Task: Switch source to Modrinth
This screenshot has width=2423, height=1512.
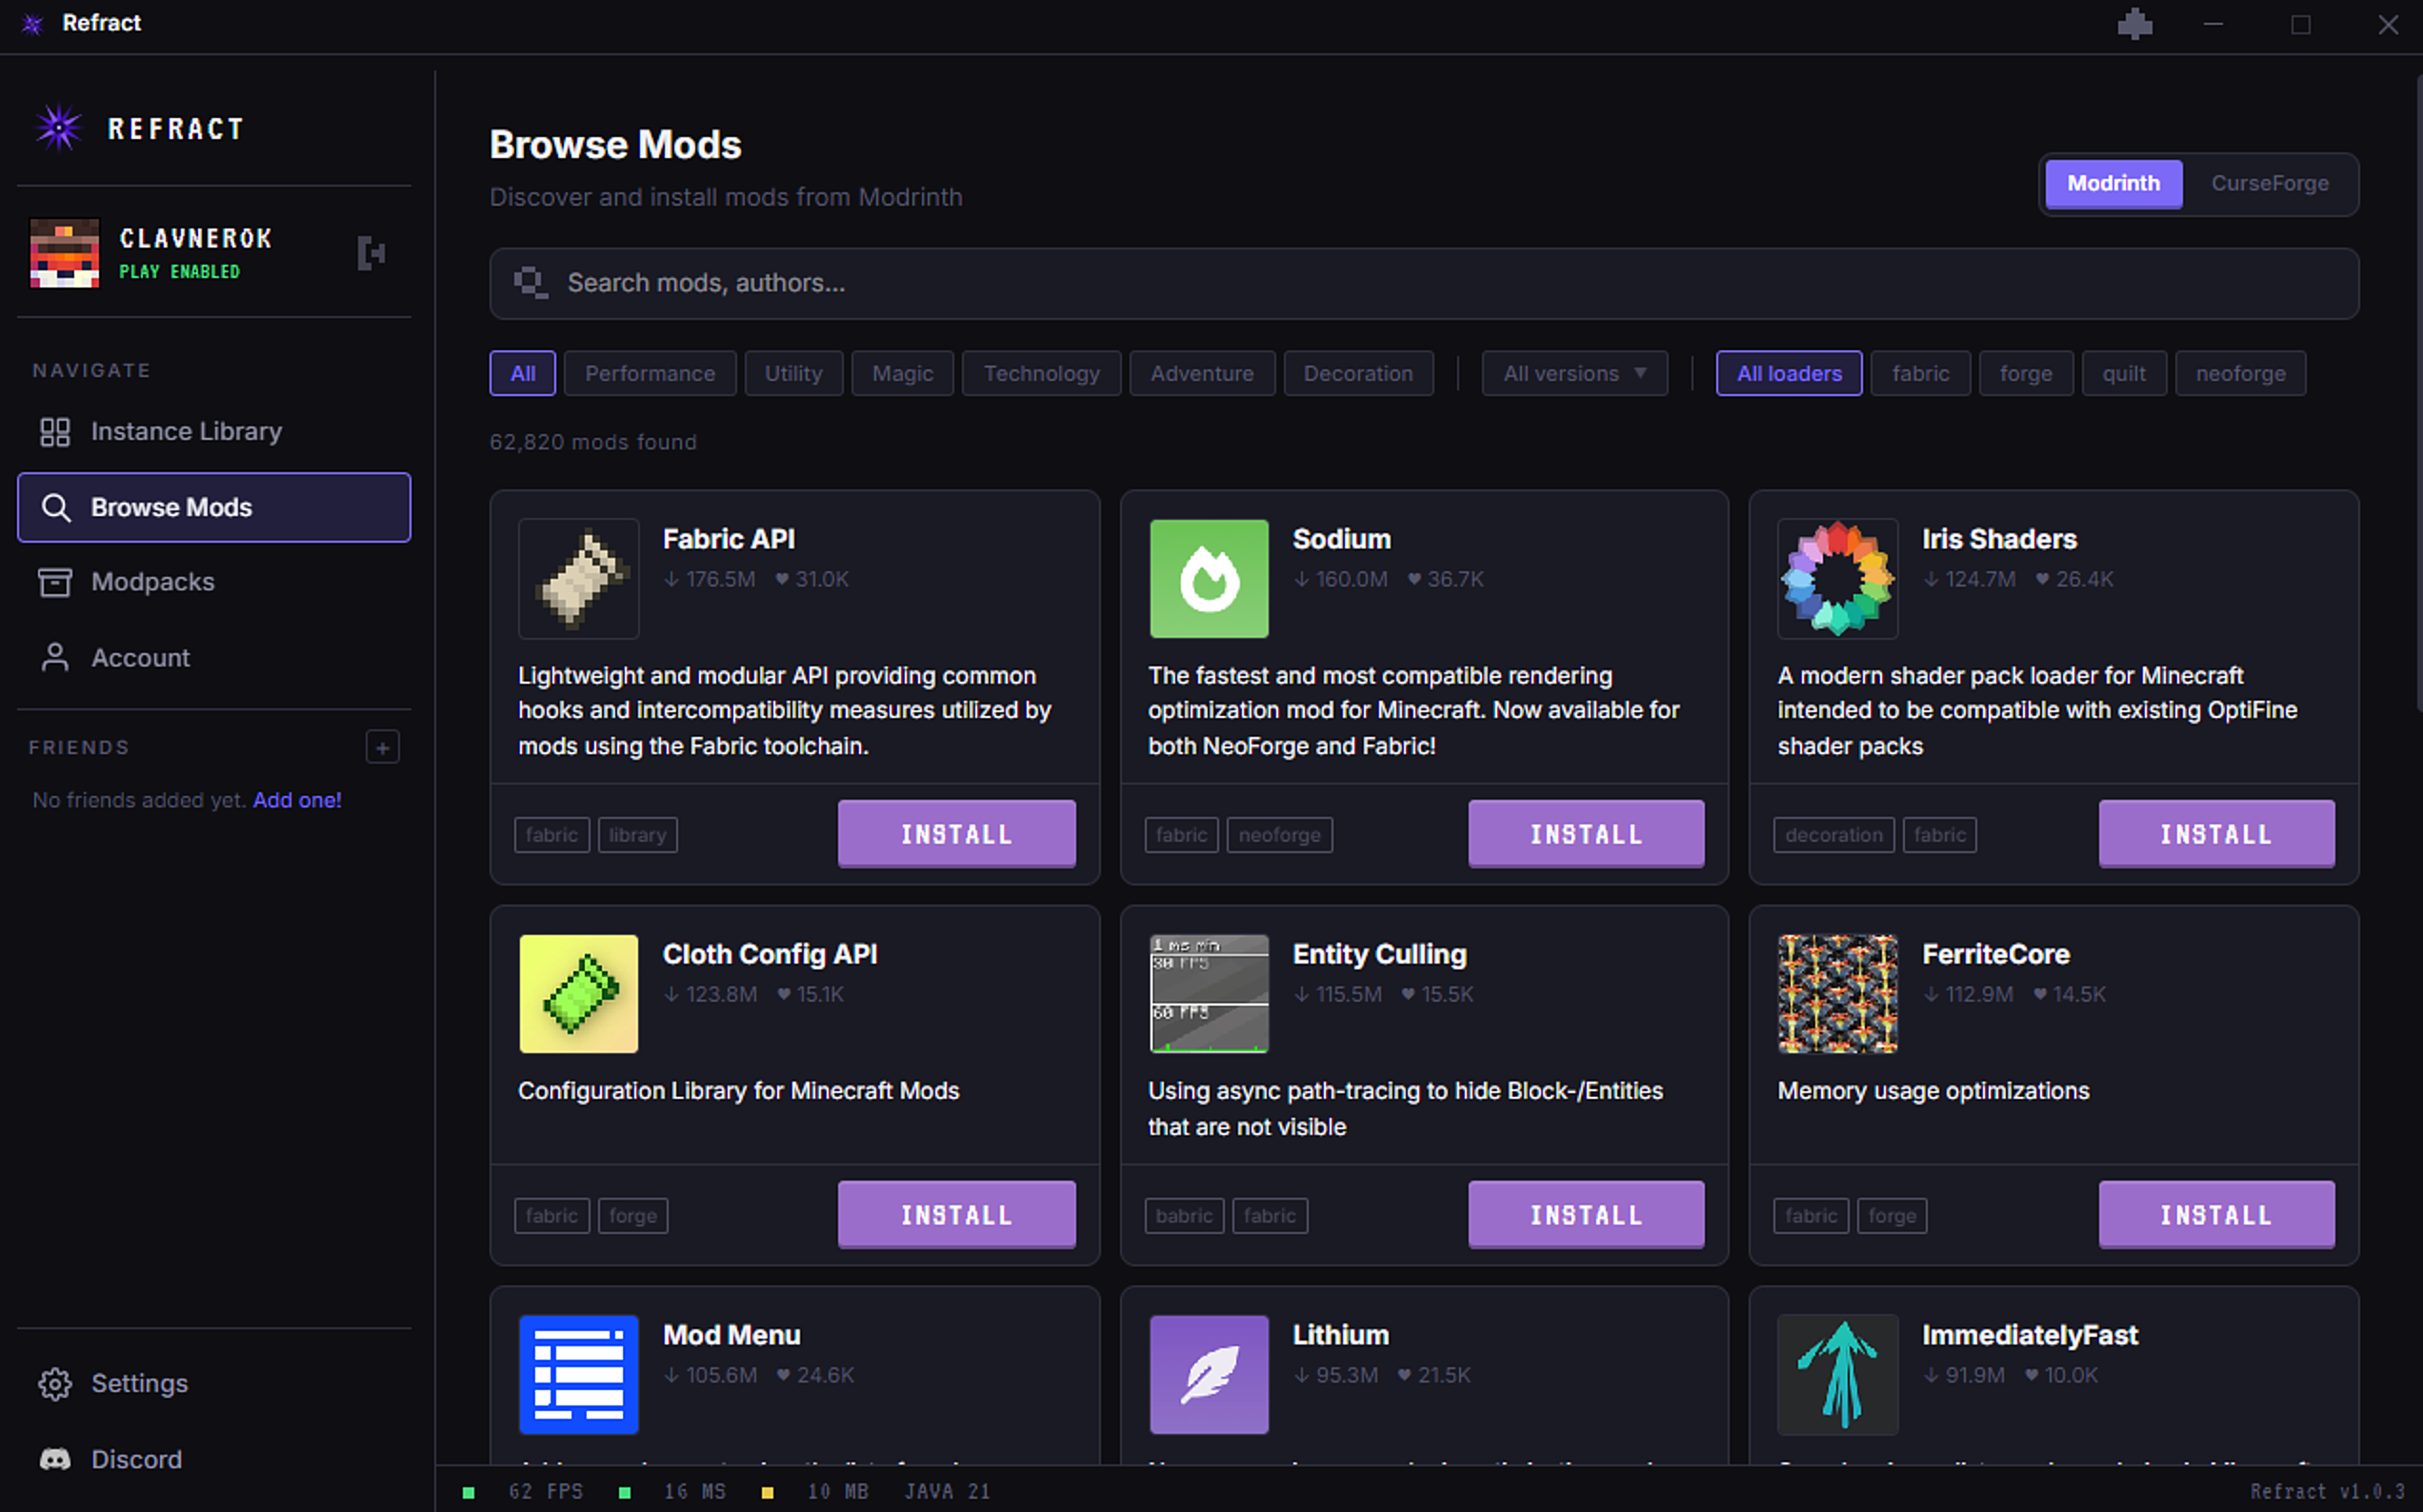Action: click(2113, 184)
